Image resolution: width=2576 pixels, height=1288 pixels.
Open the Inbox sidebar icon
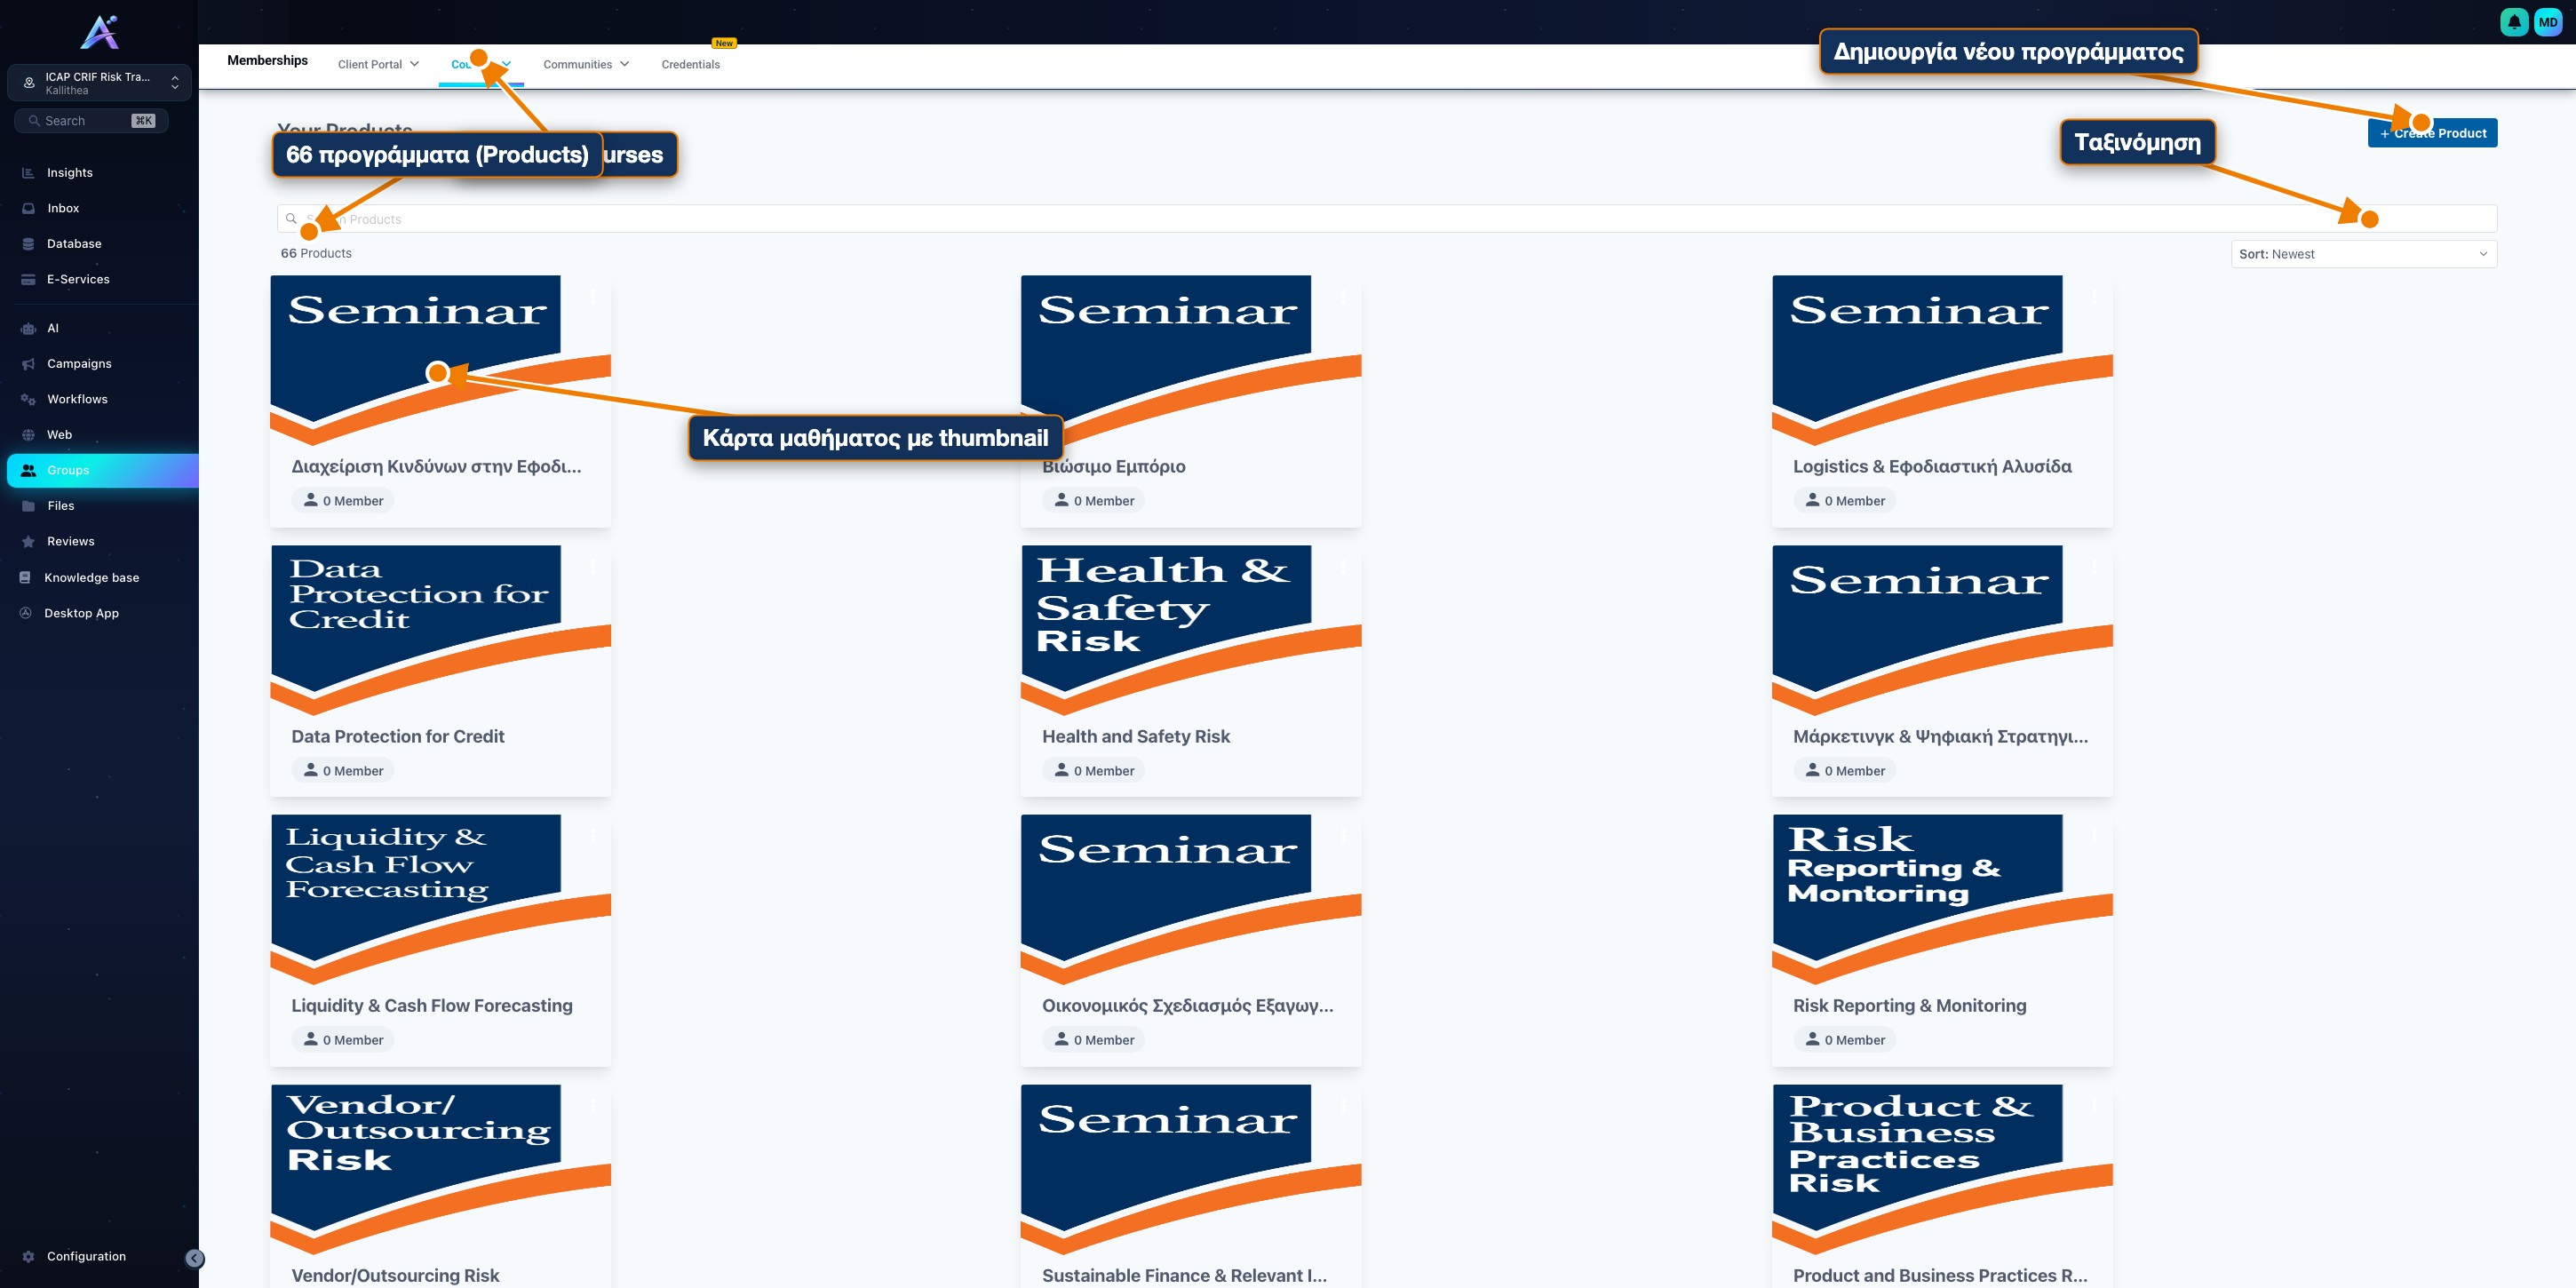28,208
